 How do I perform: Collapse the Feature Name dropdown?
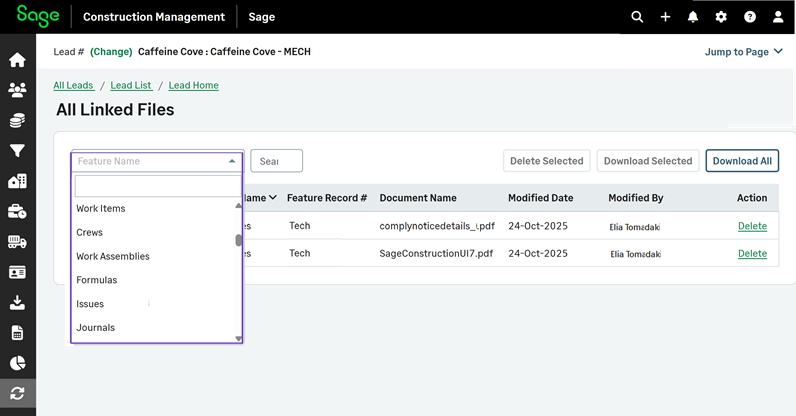pyautogui.click(x=232, y=161)
